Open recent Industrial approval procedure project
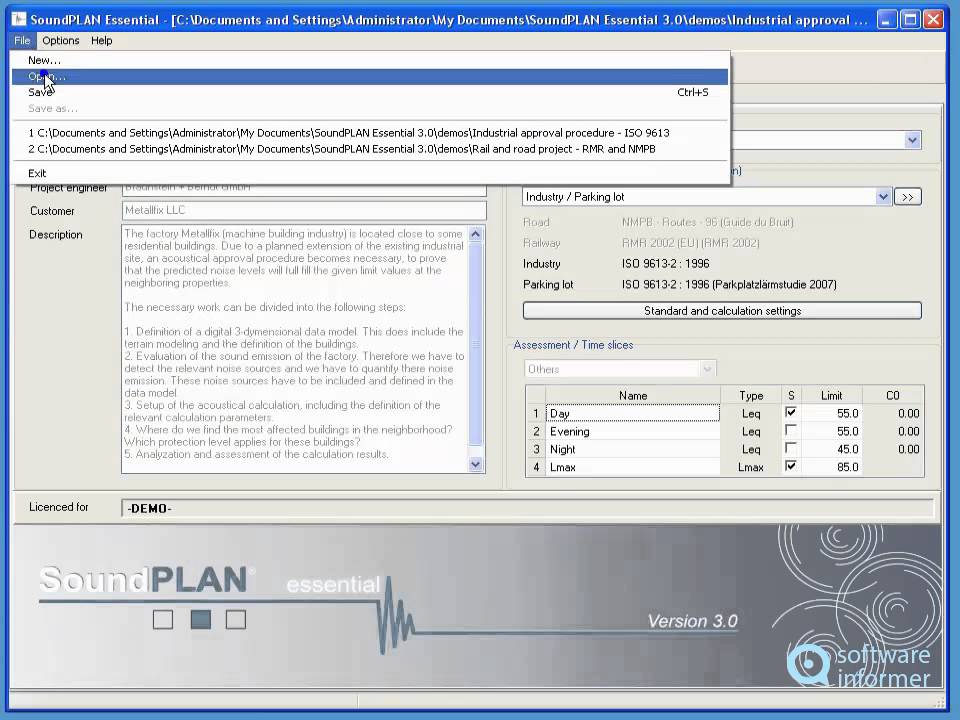 (x=370, y=133)
